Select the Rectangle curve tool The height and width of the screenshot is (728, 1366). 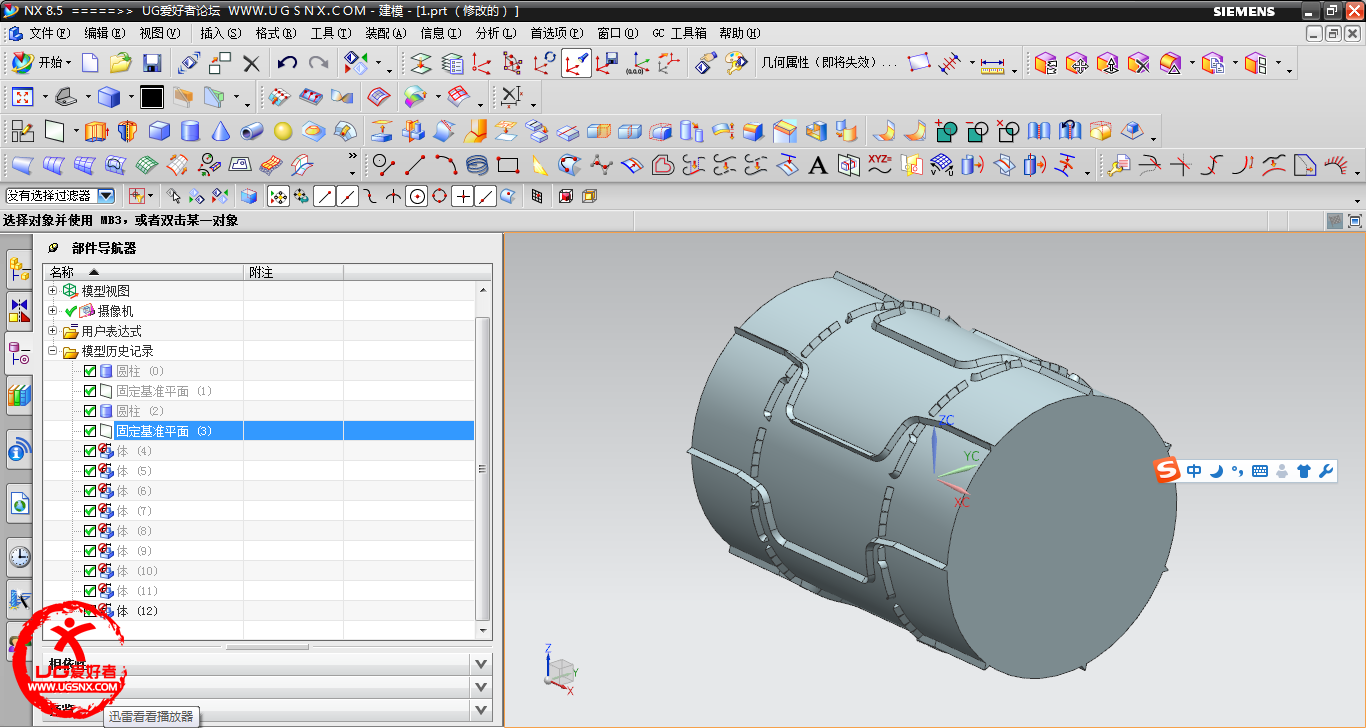pyautogui.click(x=508, y=165)
